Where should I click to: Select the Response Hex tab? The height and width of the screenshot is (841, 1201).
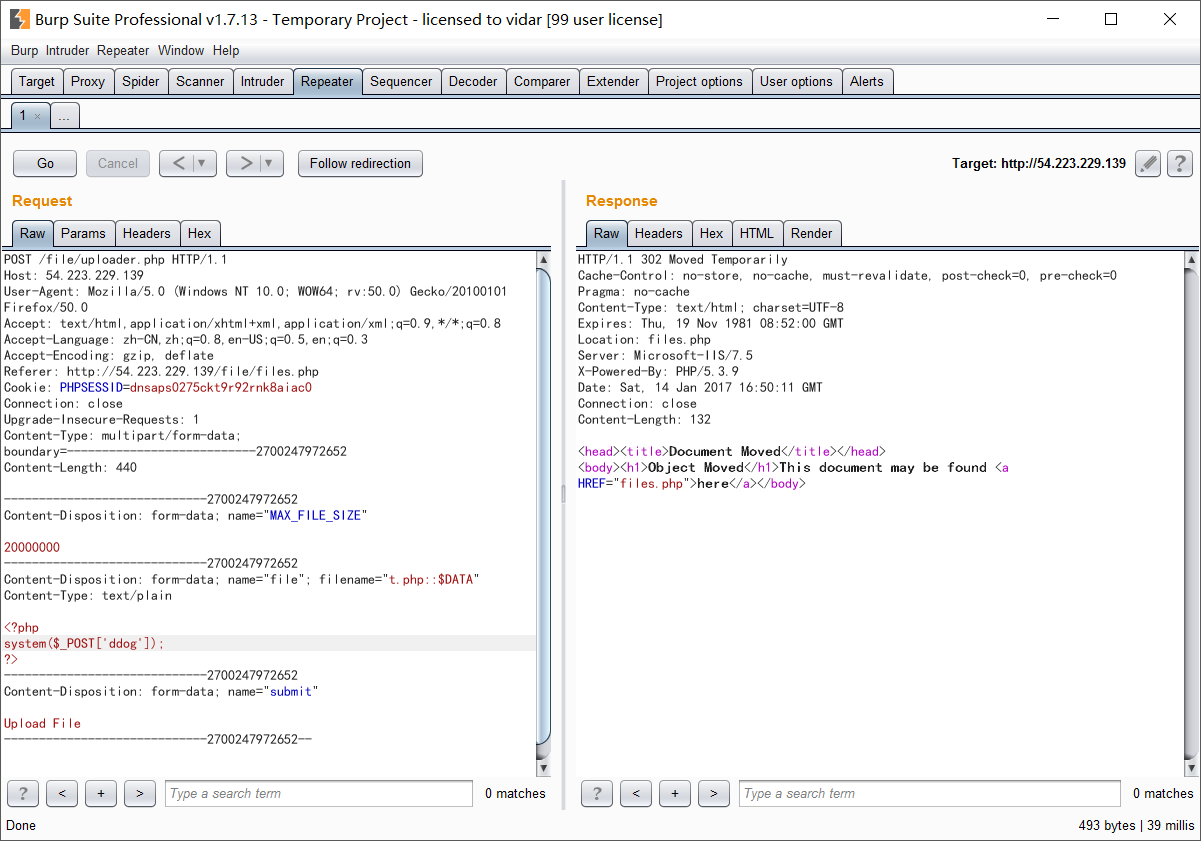pyautogui.click(x=712, y=233)
